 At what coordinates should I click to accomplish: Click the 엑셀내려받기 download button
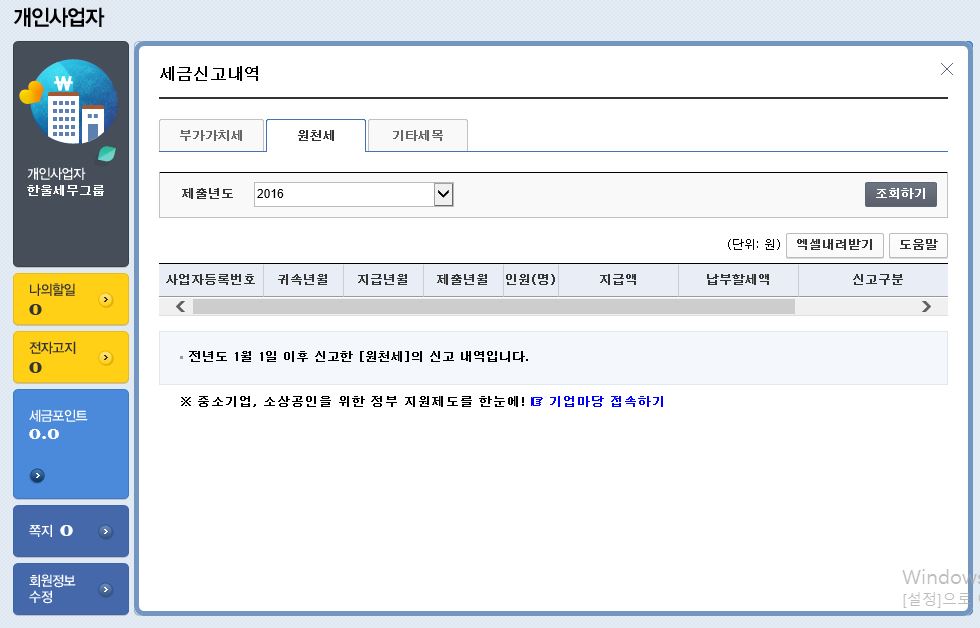(835, 245)
